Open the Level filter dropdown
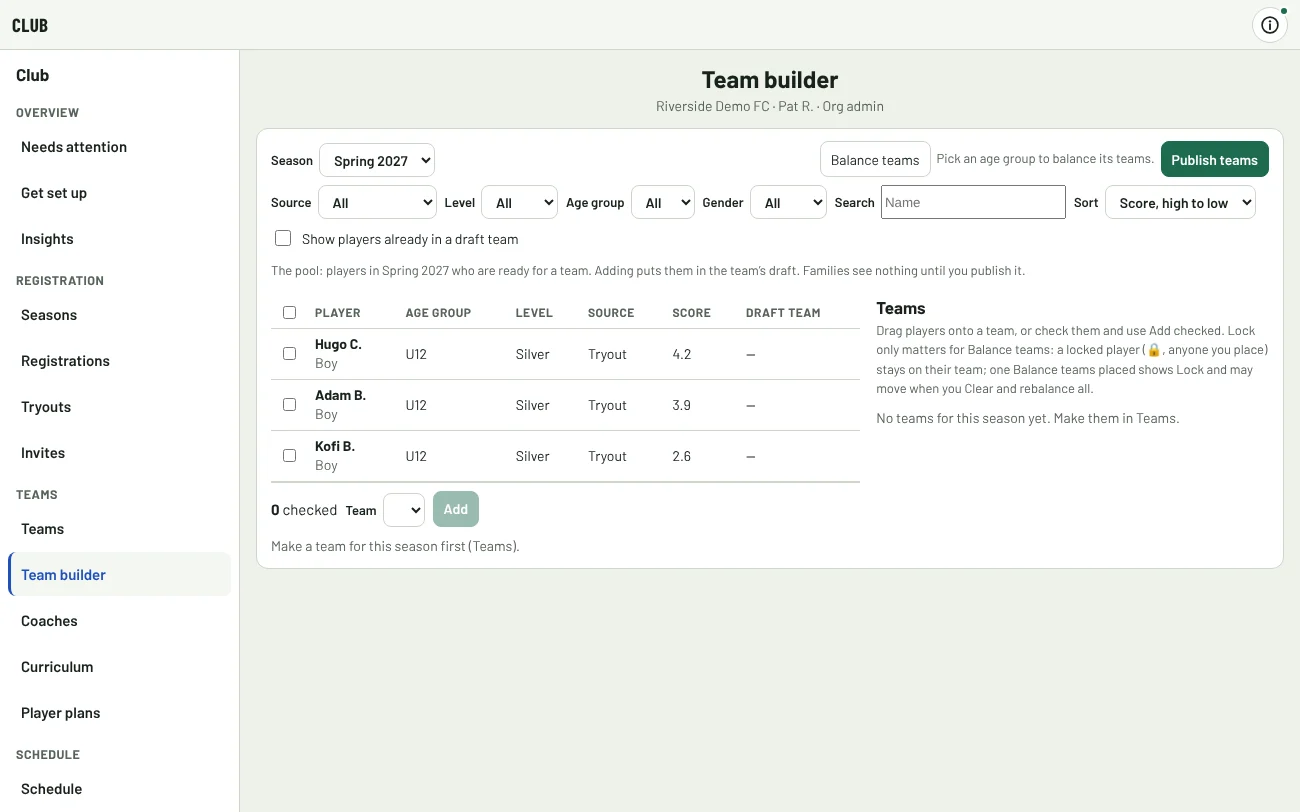This screenshot has height=812, width=1300. [520, 202]
